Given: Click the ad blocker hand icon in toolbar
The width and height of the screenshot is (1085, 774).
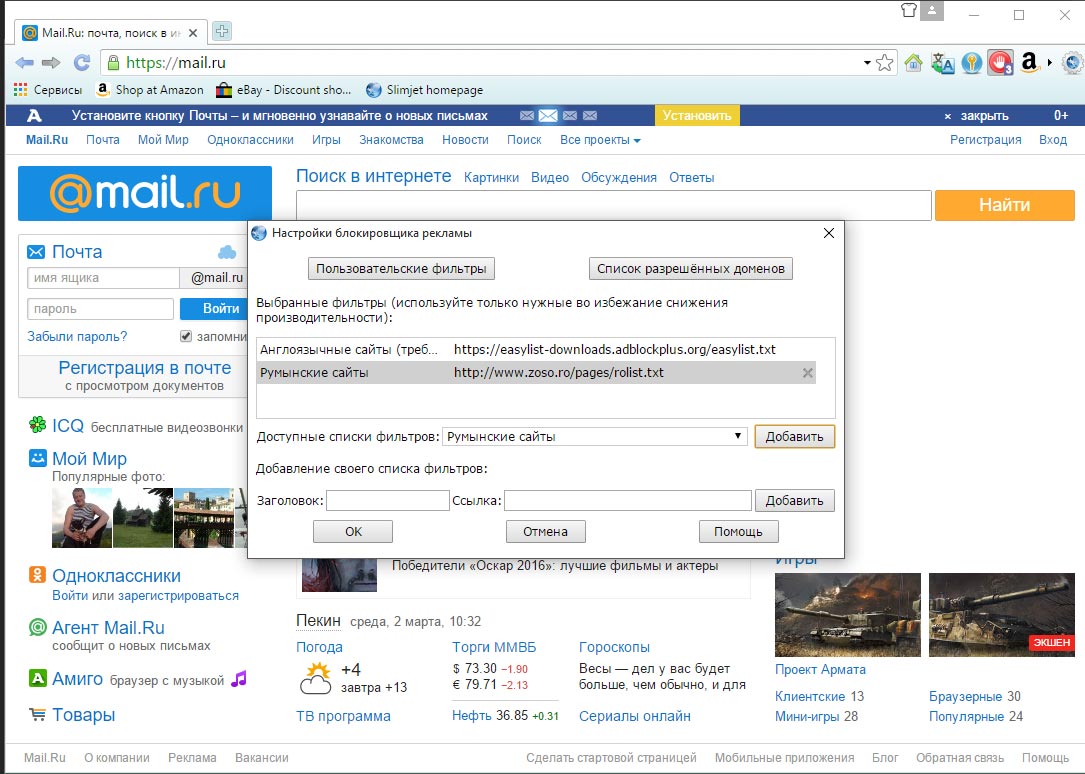Looking at the screenshot, I should coord(1000,63).
